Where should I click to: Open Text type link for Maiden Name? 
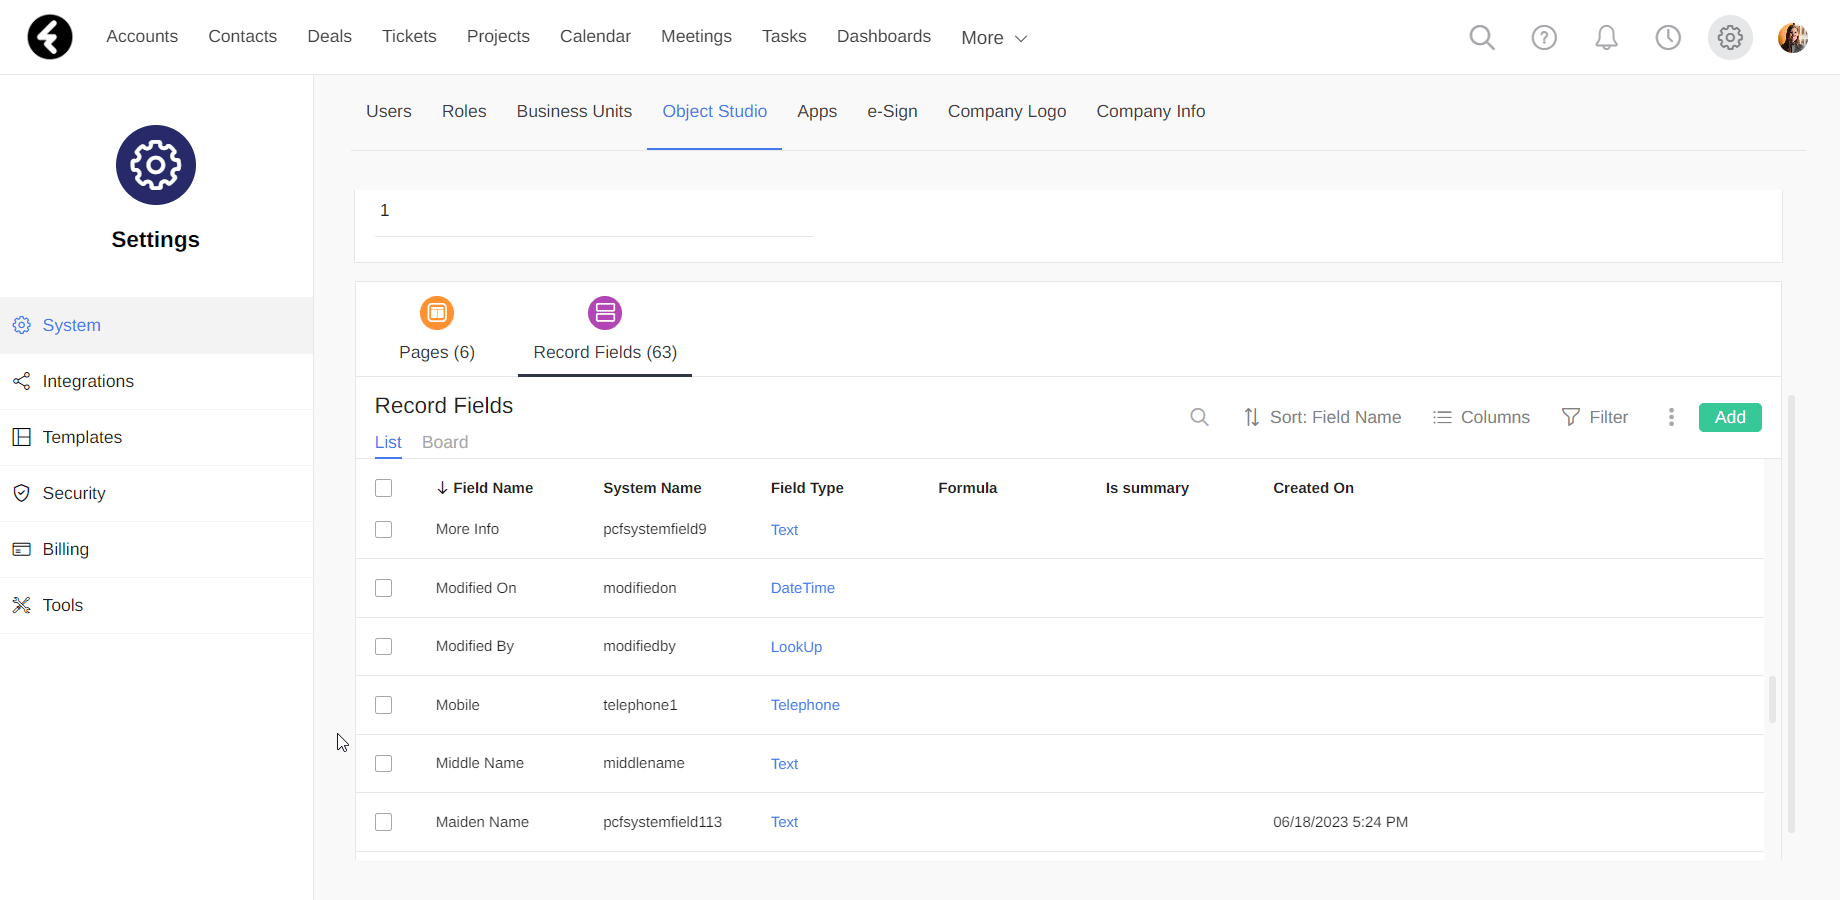784,822
